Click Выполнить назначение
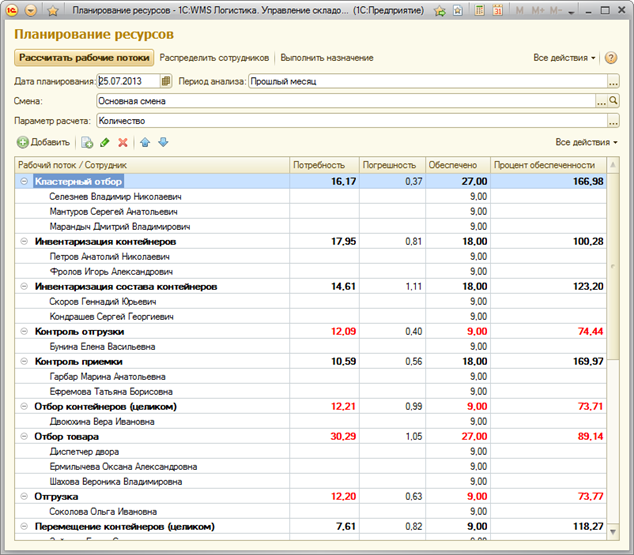Image resolution: width=634 pixels, height=555 pixels. point(327,58)
